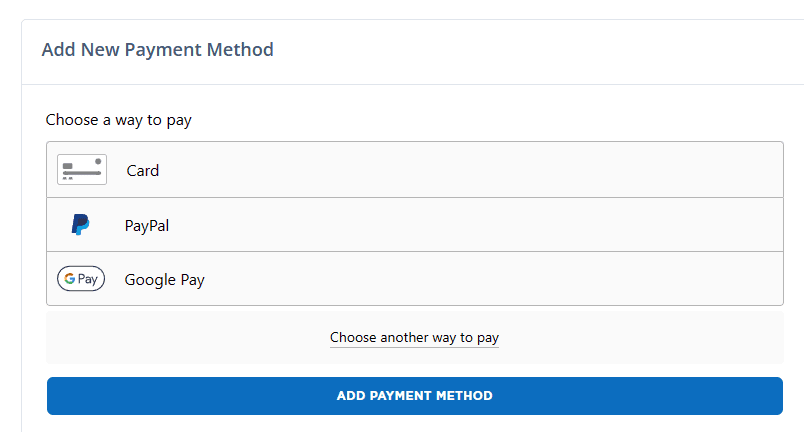Click the credit card icon

(x=82, y=170)
